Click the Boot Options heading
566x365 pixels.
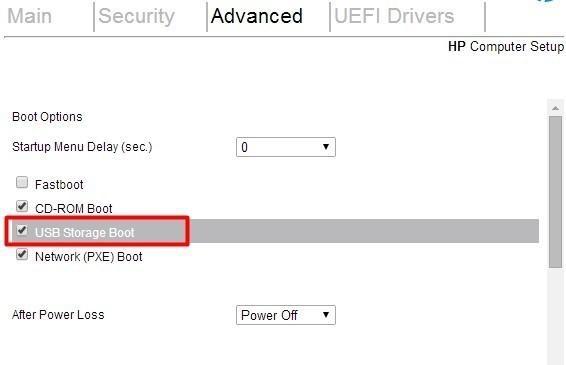click(47, 117)
